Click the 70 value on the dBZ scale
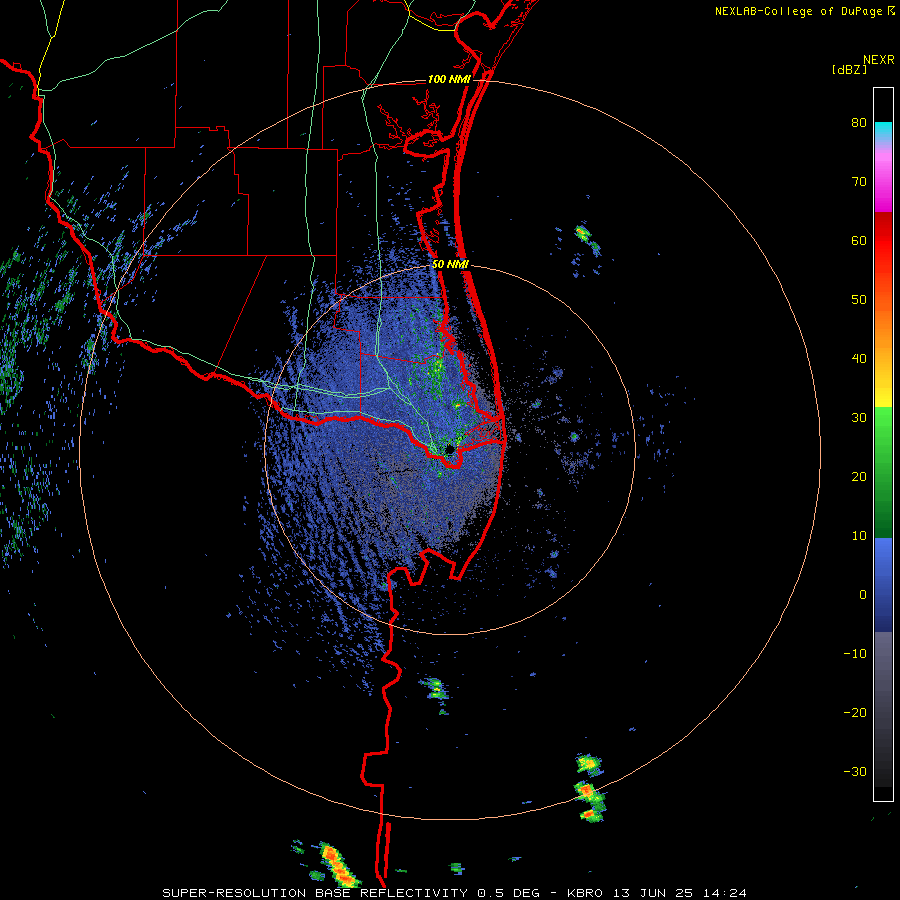 (859, 182)
